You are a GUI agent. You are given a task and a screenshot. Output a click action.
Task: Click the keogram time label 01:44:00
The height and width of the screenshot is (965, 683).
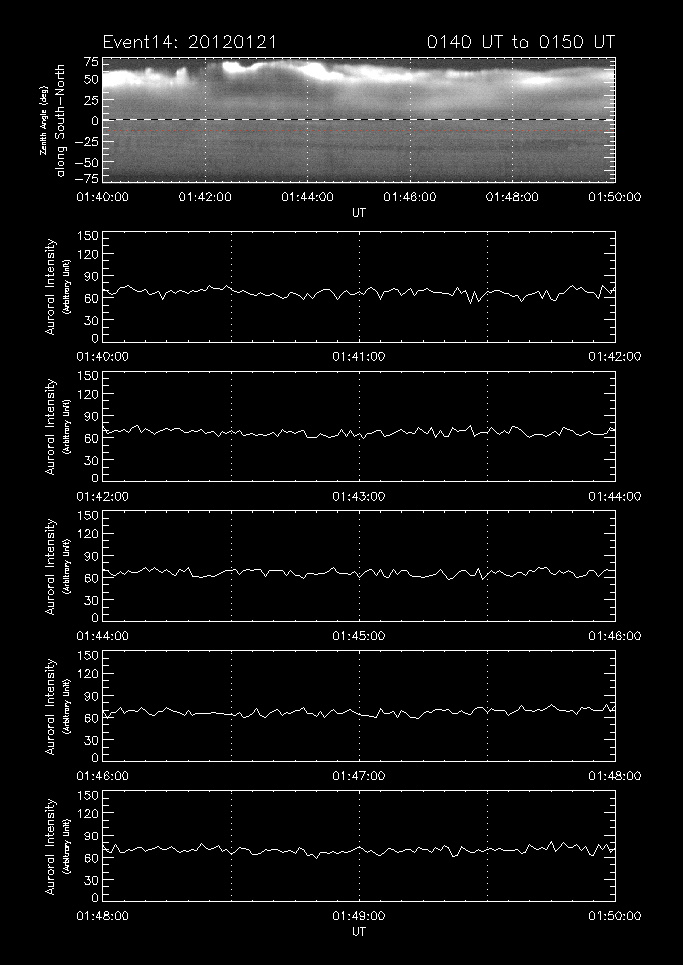click(308, 197)
